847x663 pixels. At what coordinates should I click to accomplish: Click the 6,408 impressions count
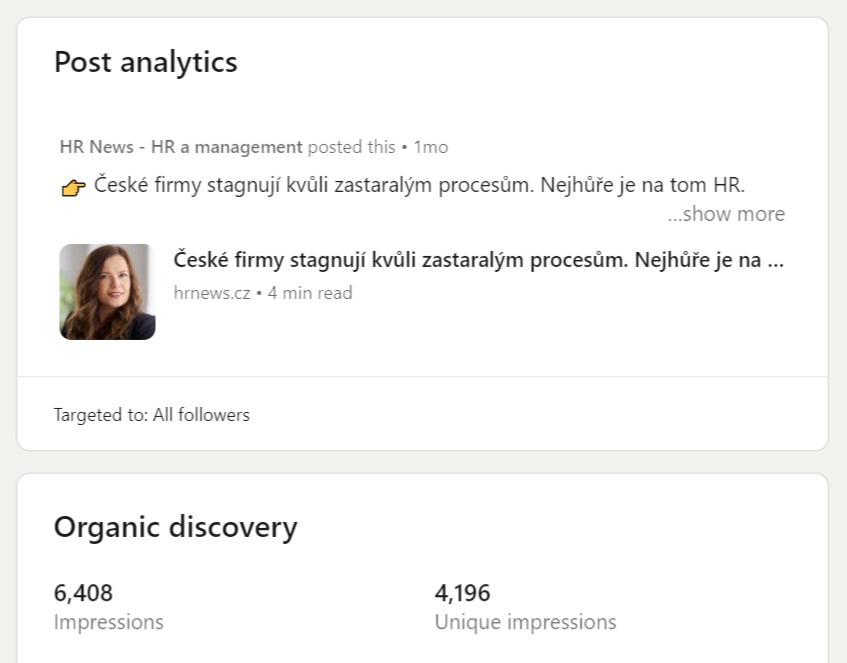pos(83,593)
